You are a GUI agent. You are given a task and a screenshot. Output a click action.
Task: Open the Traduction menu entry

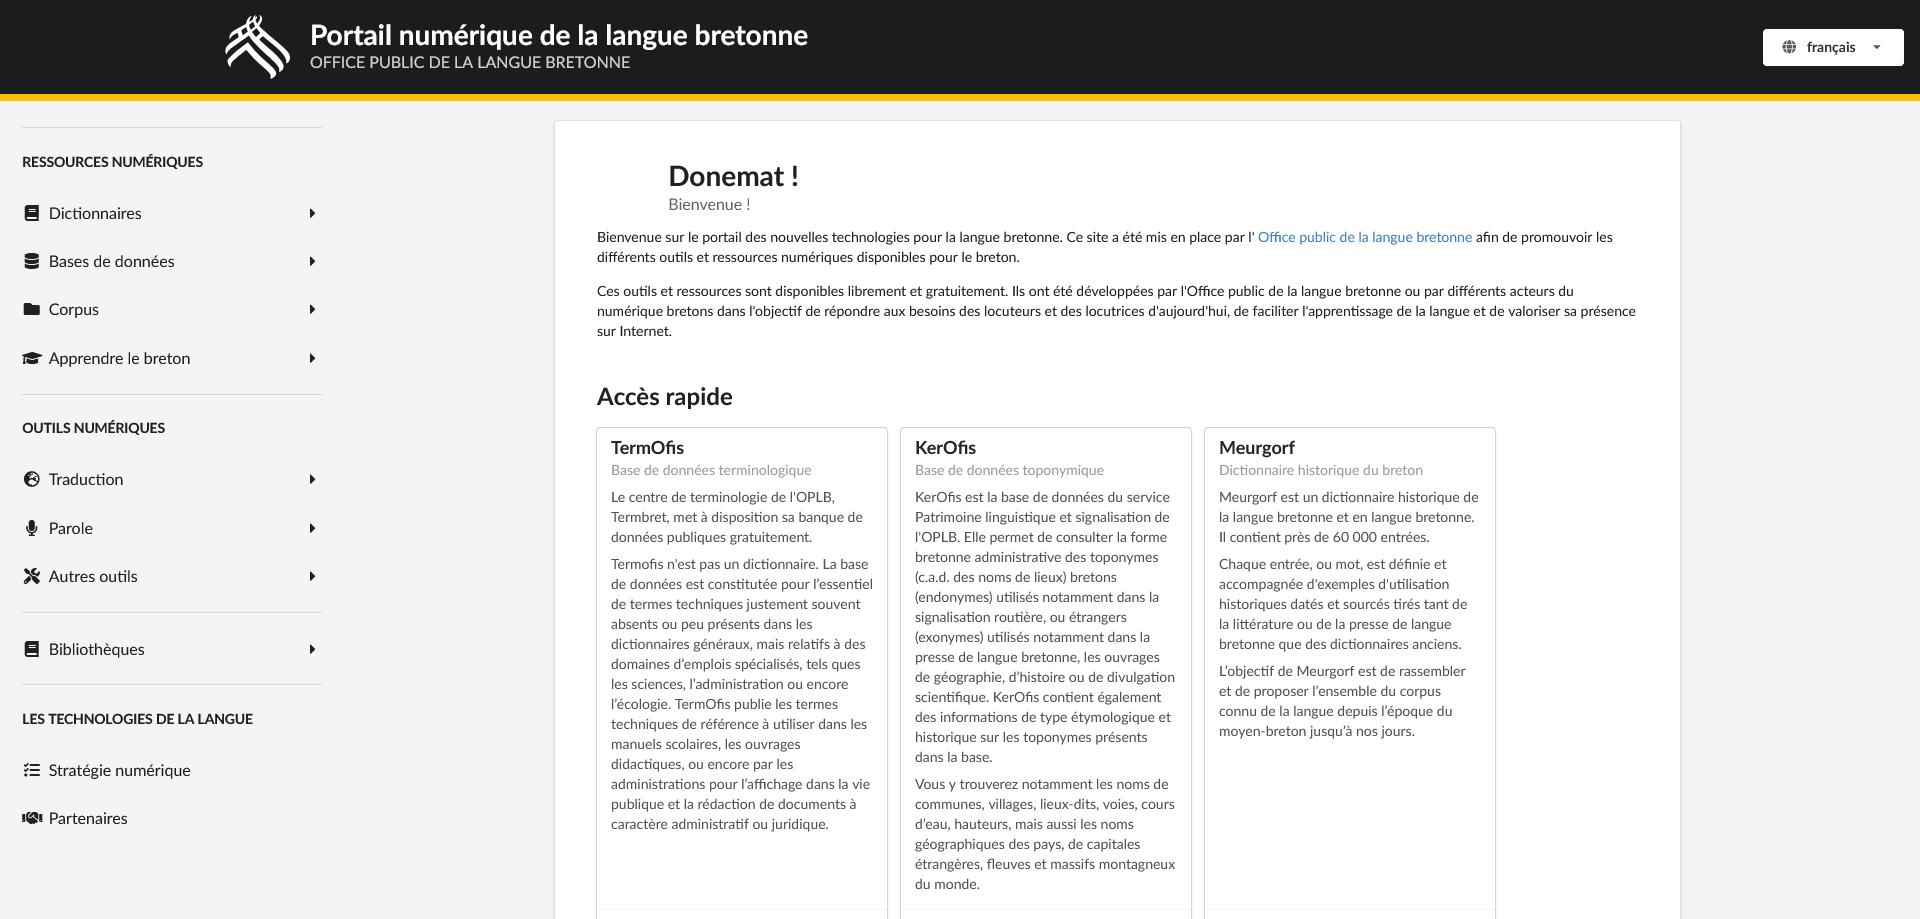[86, 479]
